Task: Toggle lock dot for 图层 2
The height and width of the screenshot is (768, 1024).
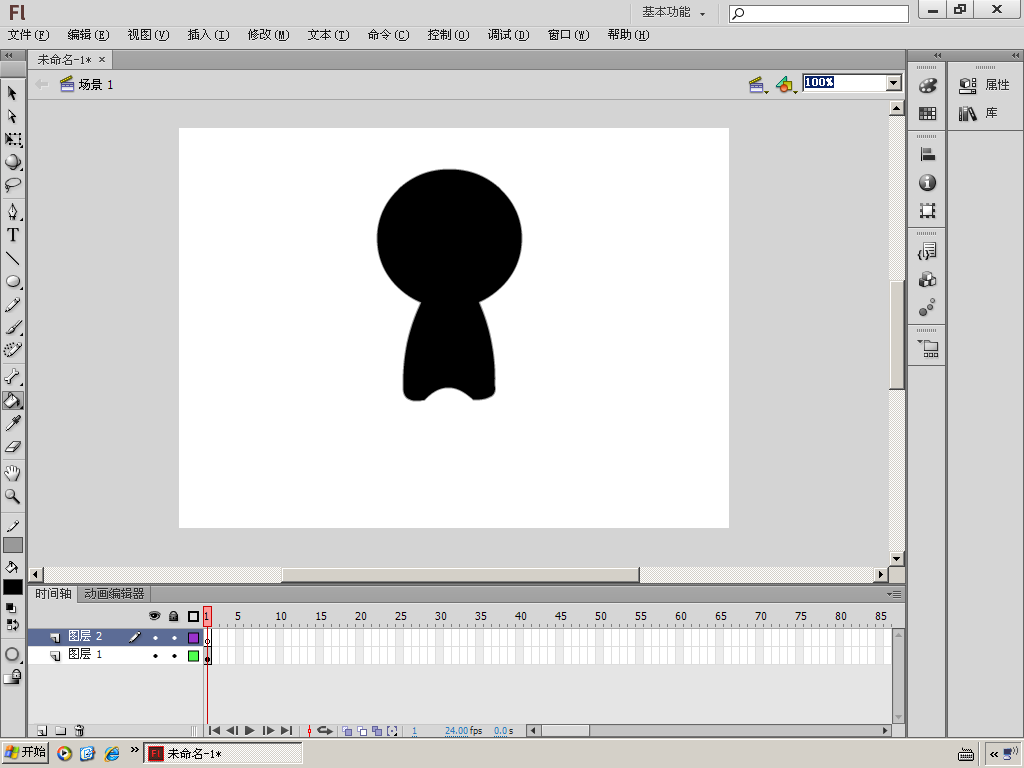Action: pos(174,637)
